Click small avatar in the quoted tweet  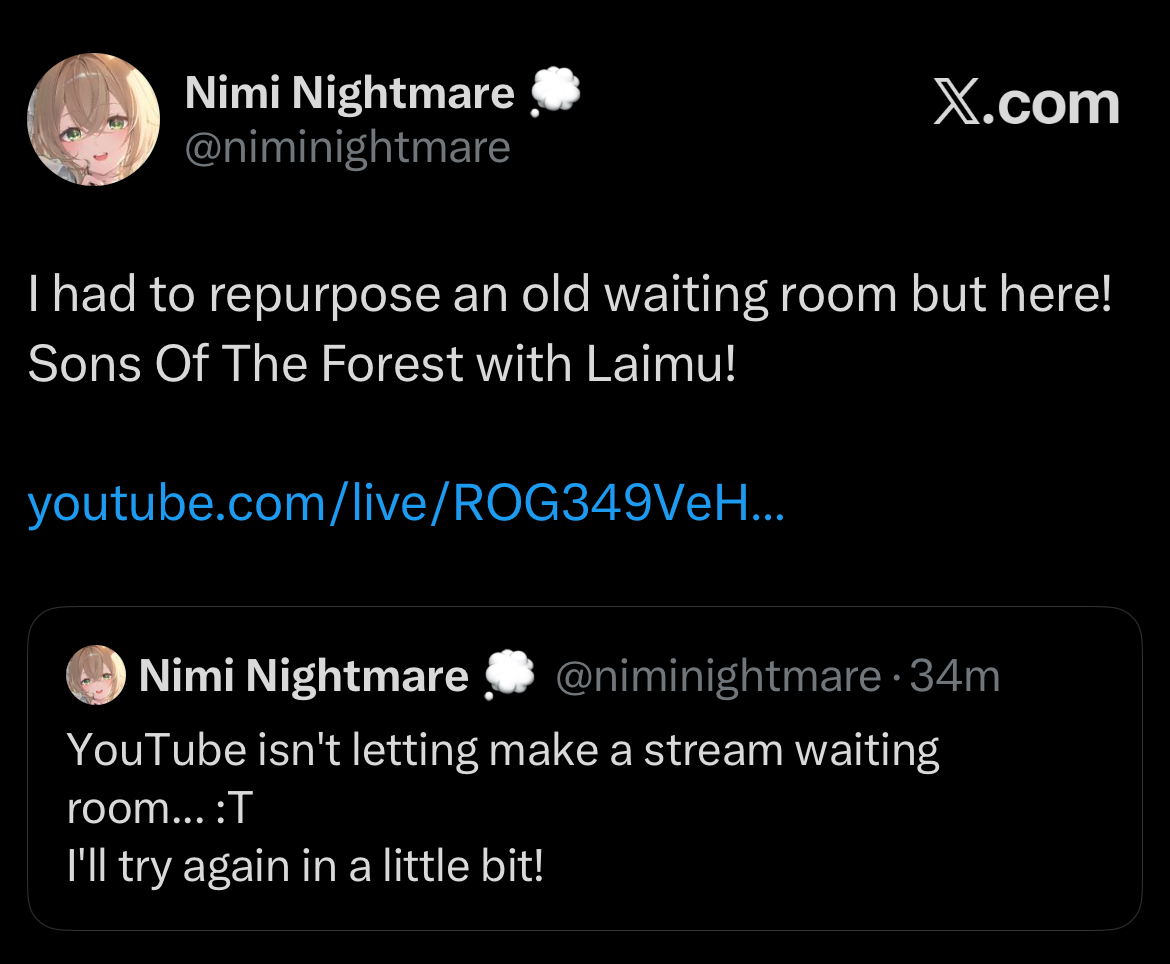(96, 675)
